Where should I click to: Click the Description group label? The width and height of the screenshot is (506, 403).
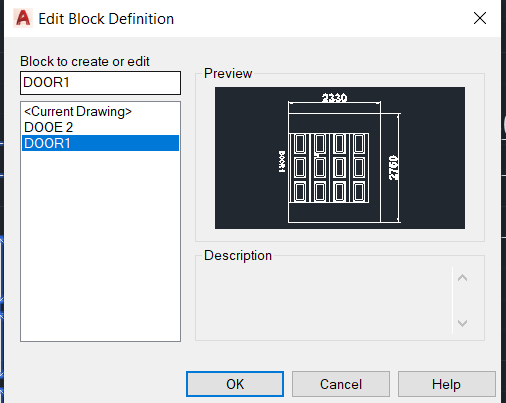(238, 255)
